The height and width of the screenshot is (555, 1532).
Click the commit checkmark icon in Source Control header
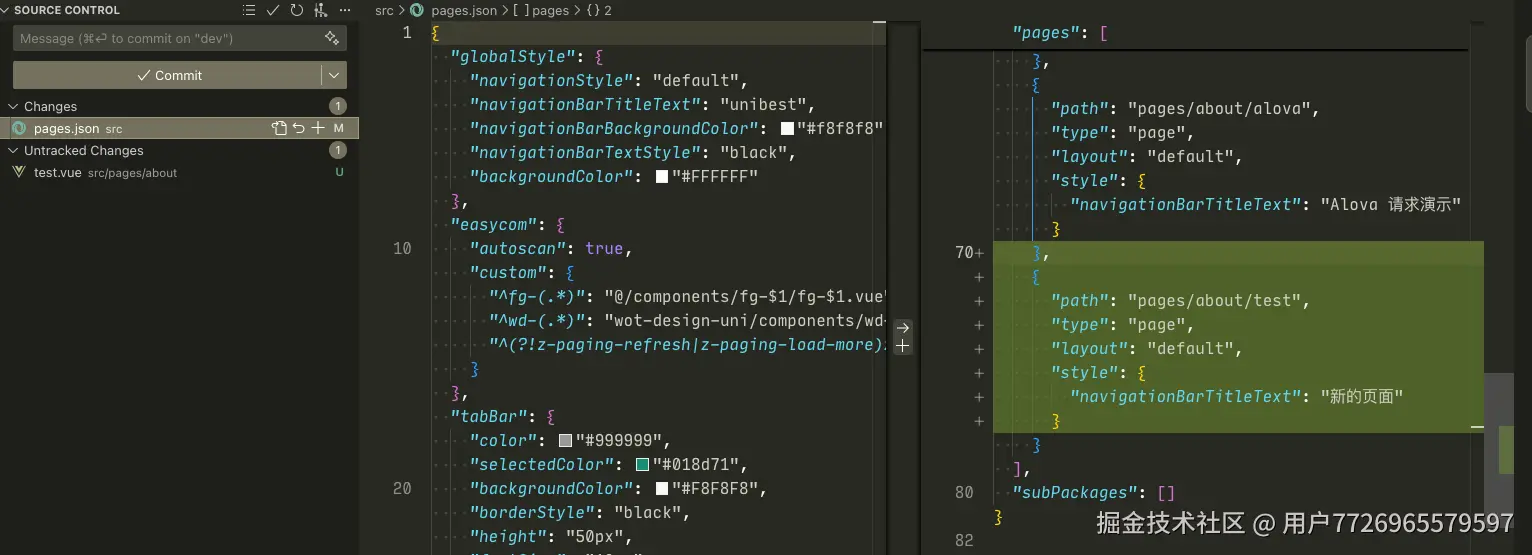click(273, 10)
